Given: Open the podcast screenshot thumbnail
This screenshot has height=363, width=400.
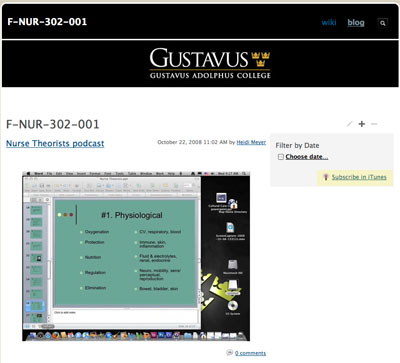Looking at the screenshot, I should coord(136,256).
